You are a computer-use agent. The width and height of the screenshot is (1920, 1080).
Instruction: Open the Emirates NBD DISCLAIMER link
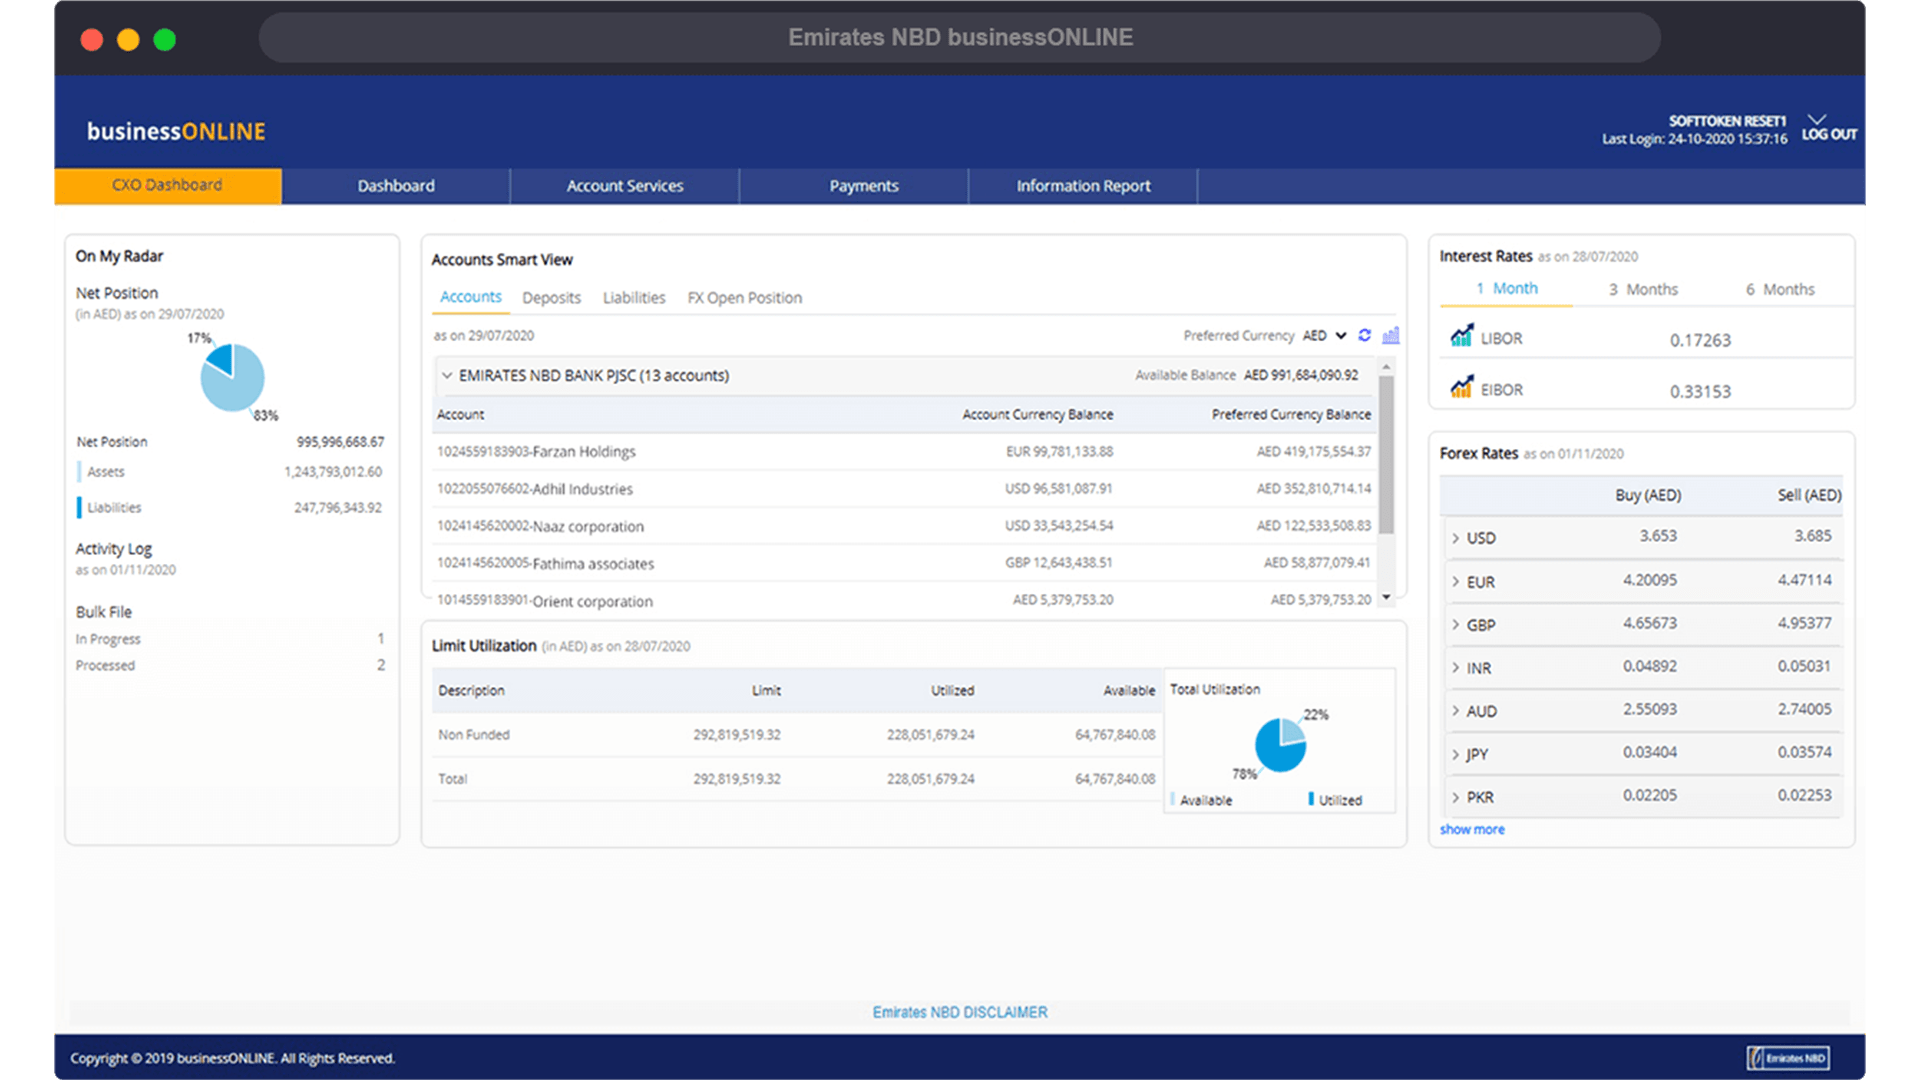tap(959, 1012)
